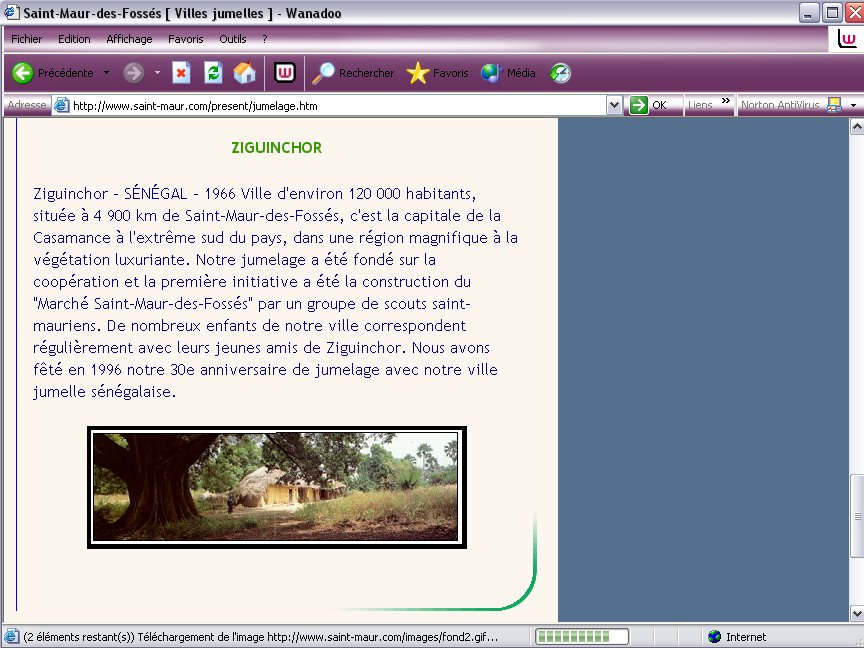The height and width of the screenshot is (648, 864).
Task: Open the Rechercher search tool
Action: coord(353,73)
